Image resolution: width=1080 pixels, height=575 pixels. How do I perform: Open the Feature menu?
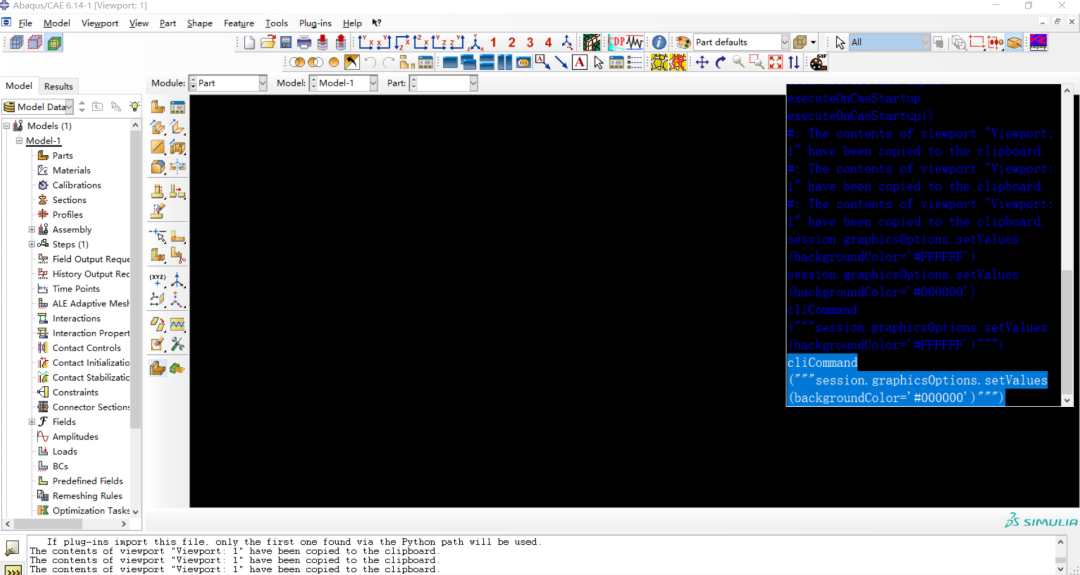click(239, 23)
